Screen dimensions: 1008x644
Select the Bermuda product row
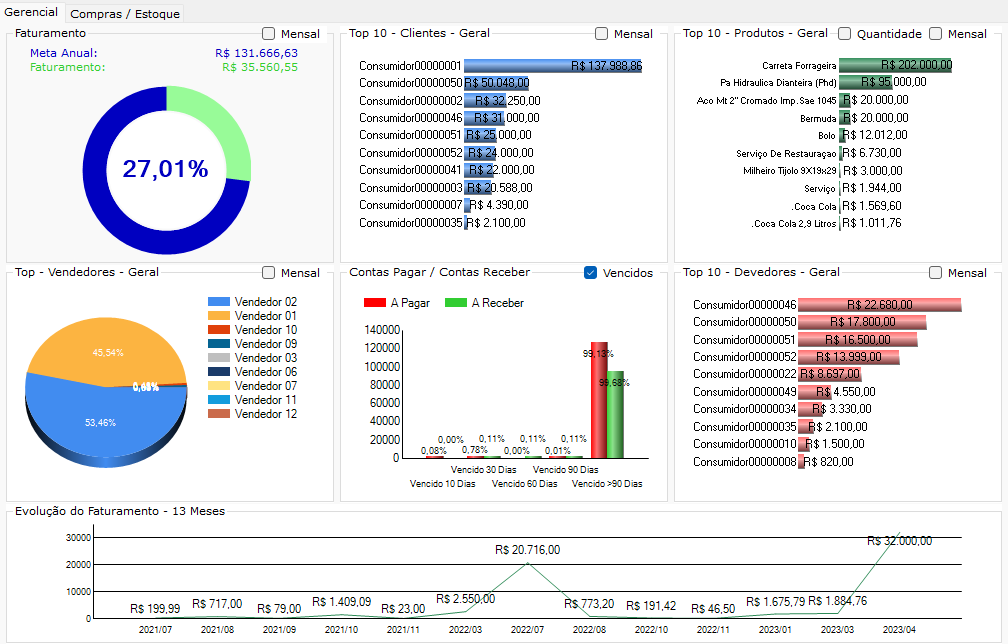(854, 118)
